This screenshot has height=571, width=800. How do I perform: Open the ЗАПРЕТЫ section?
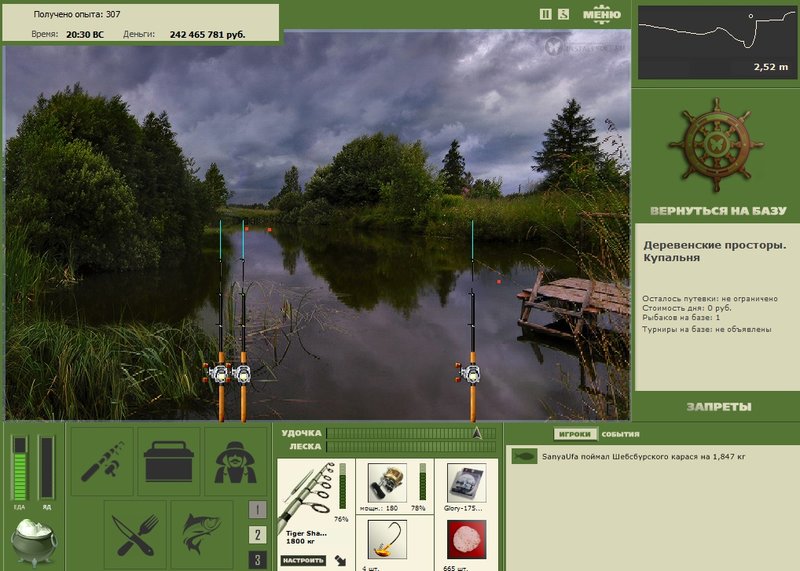(719, 407)
